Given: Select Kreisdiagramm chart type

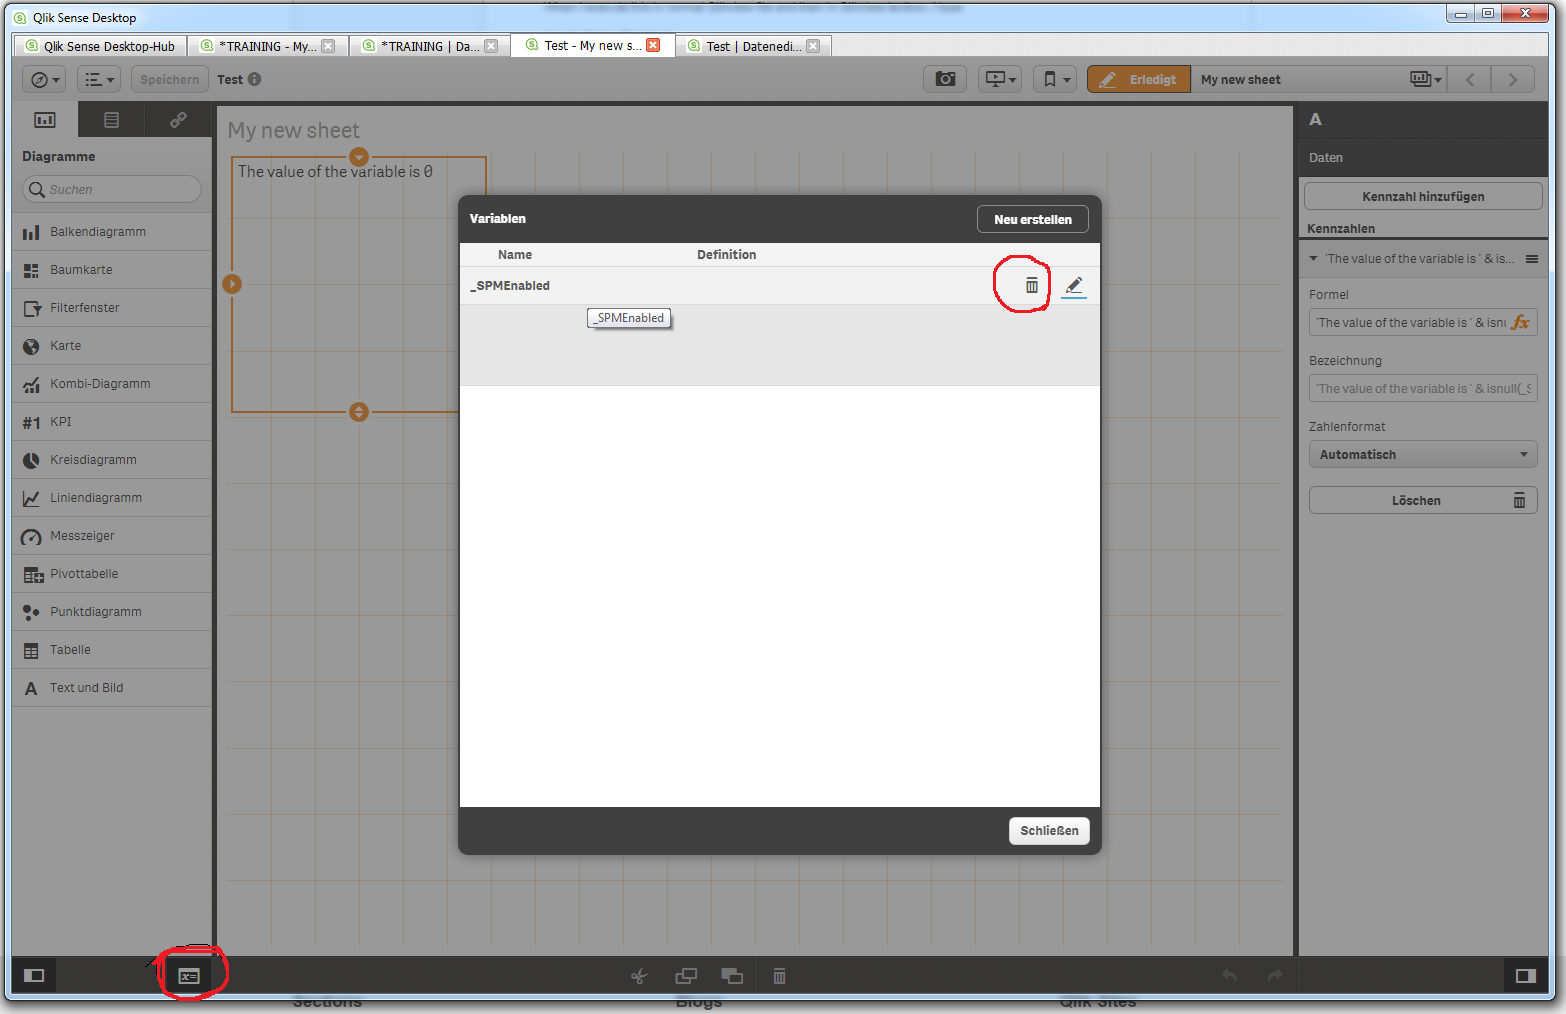Looking at the screenshot, I should 112,460.
